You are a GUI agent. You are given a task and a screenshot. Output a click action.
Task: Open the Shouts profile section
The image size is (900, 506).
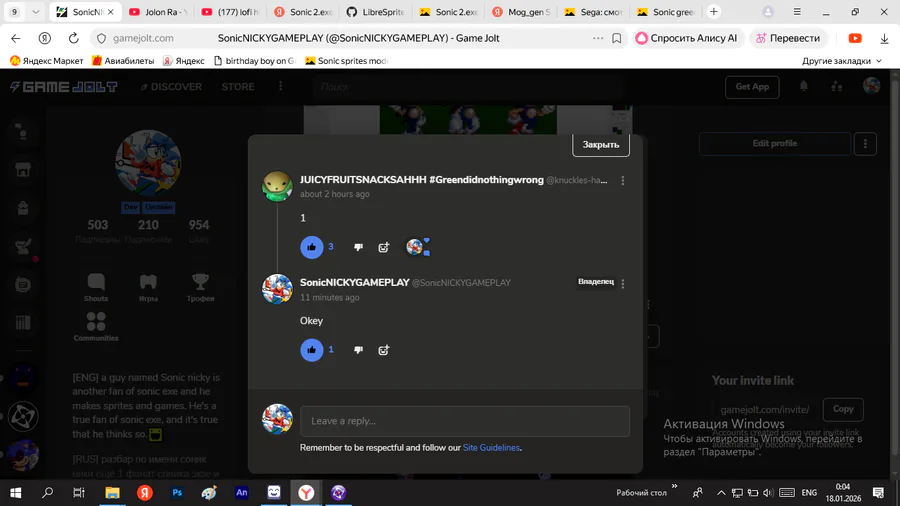[x=96, y=287]
